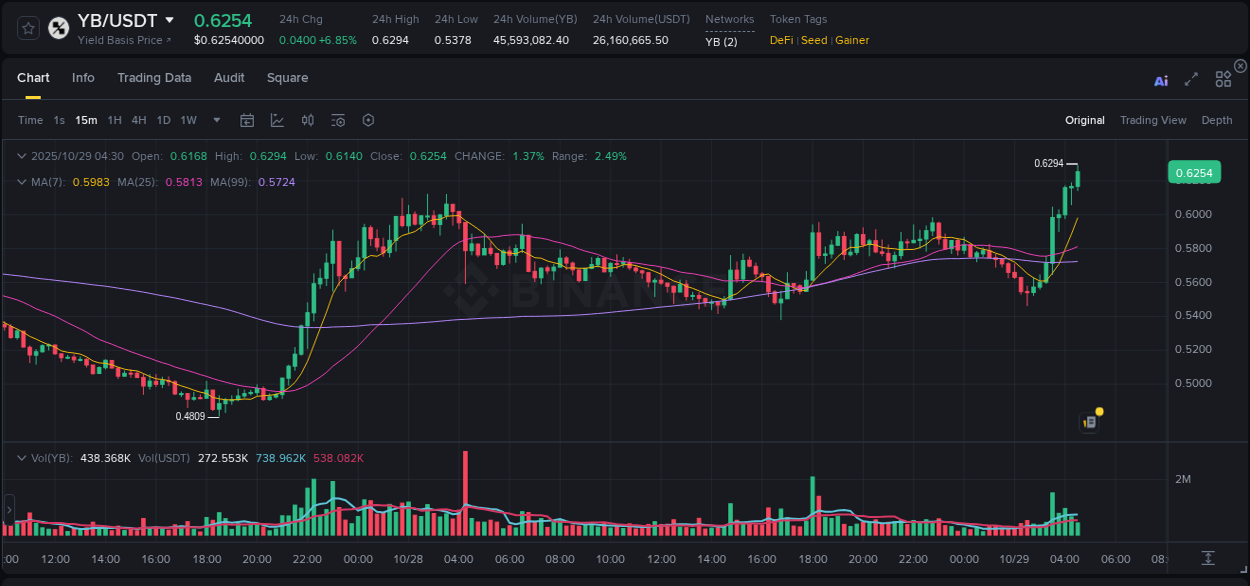Switch to the Trading Data tab
This screenshot has height=586, width=1250.
(x=154, y=78)
